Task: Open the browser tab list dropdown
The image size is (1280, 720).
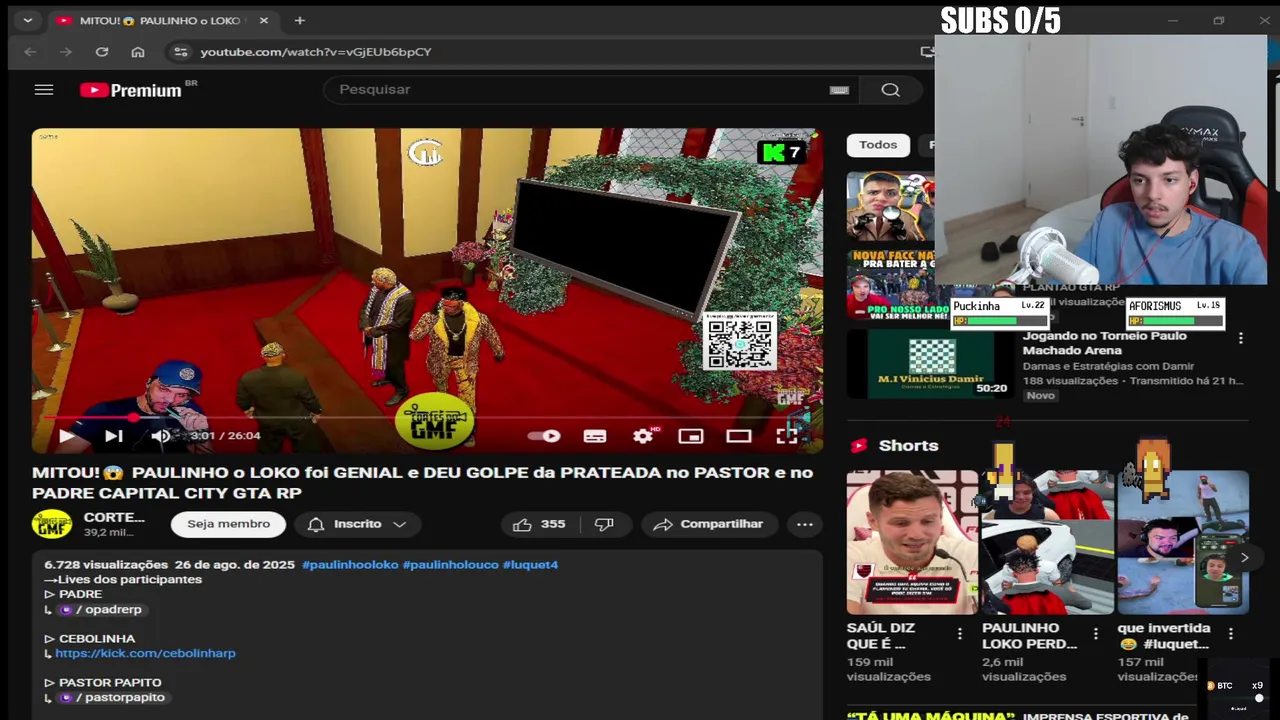Action: click(27, 20)
